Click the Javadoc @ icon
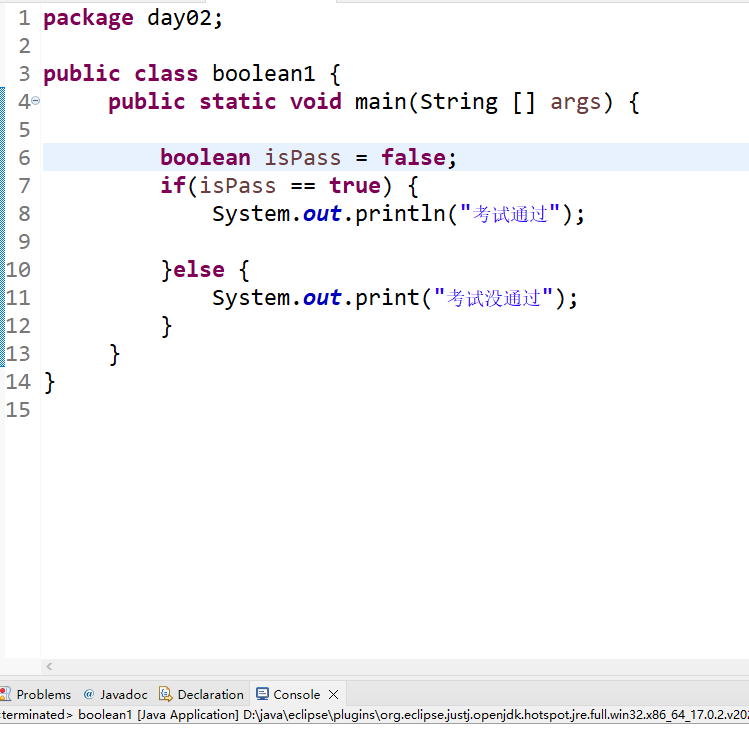Screen dimensions: 749x729 (x=88, y=694)
